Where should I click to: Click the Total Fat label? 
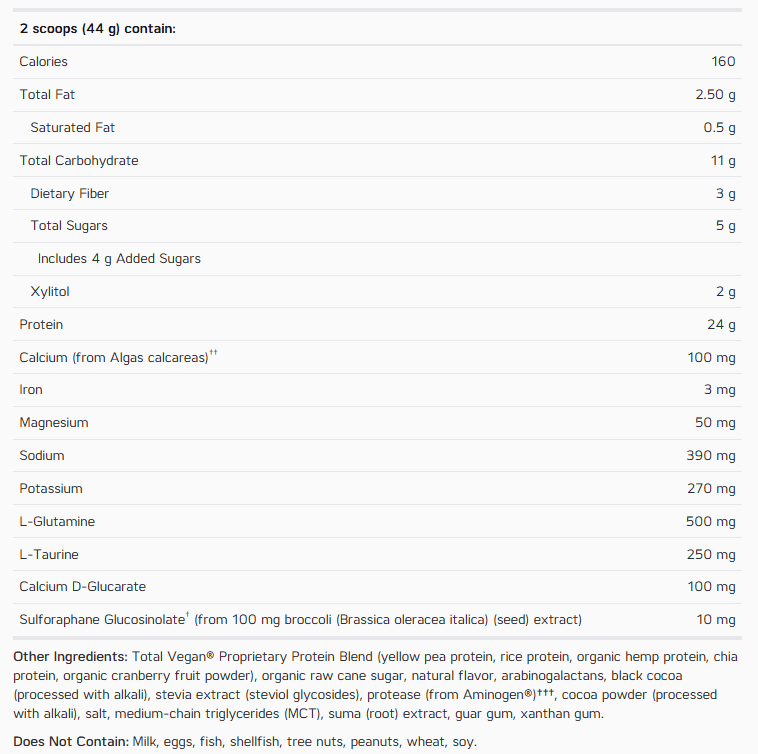(47, 94)
